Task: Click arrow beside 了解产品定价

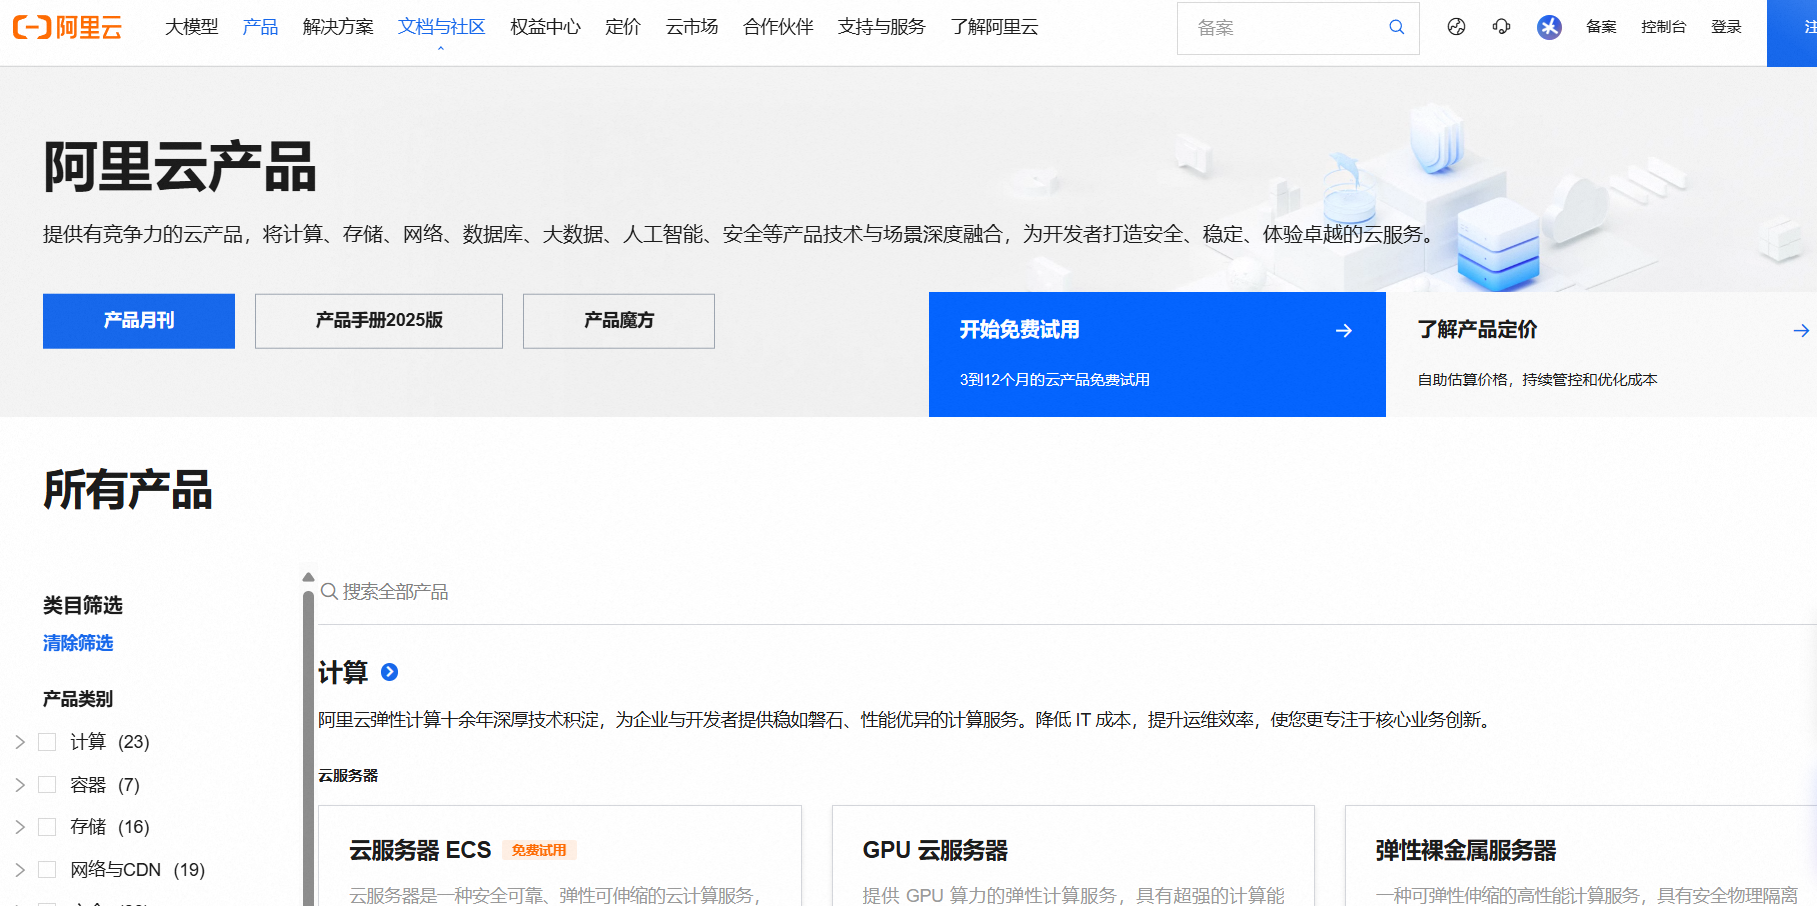Action: point(1801,330)
